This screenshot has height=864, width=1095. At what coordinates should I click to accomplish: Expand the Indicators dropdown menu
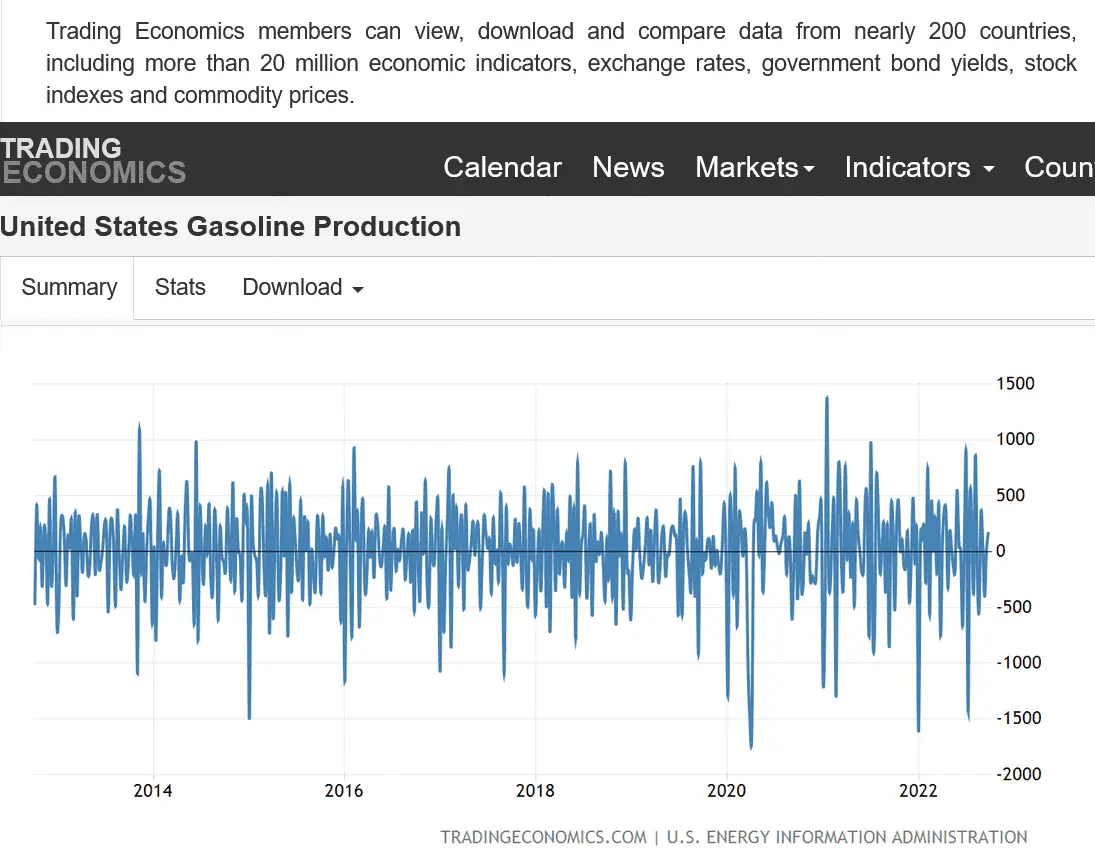tap(919, 167)
